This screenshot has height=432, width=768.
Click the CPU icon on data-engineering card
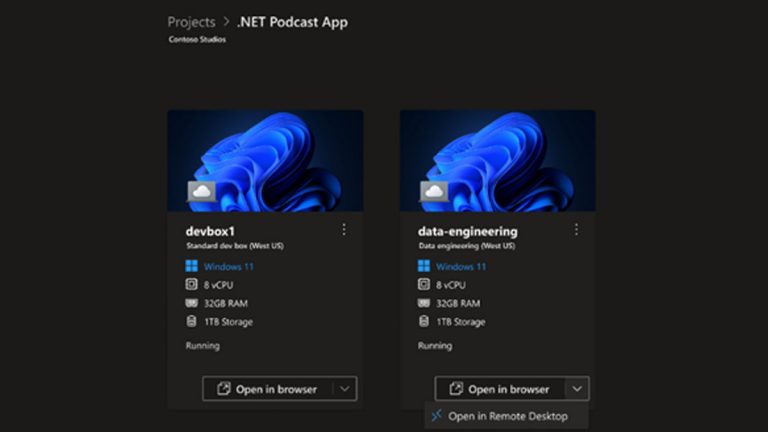pos(424,284)
